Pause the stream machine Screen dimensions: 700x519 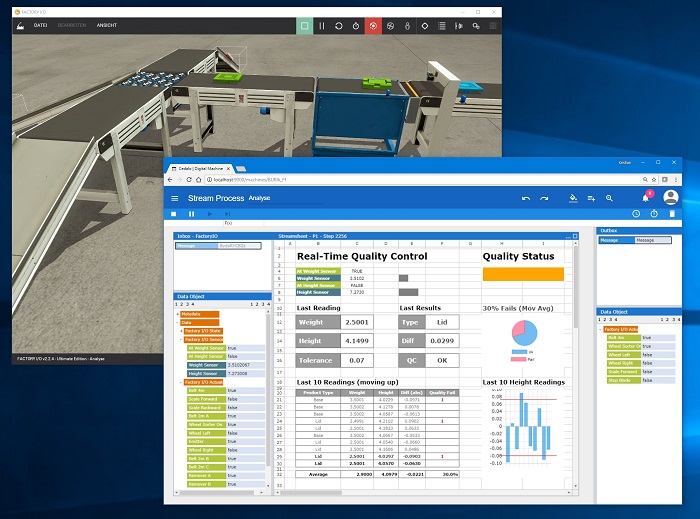[191, 214]
